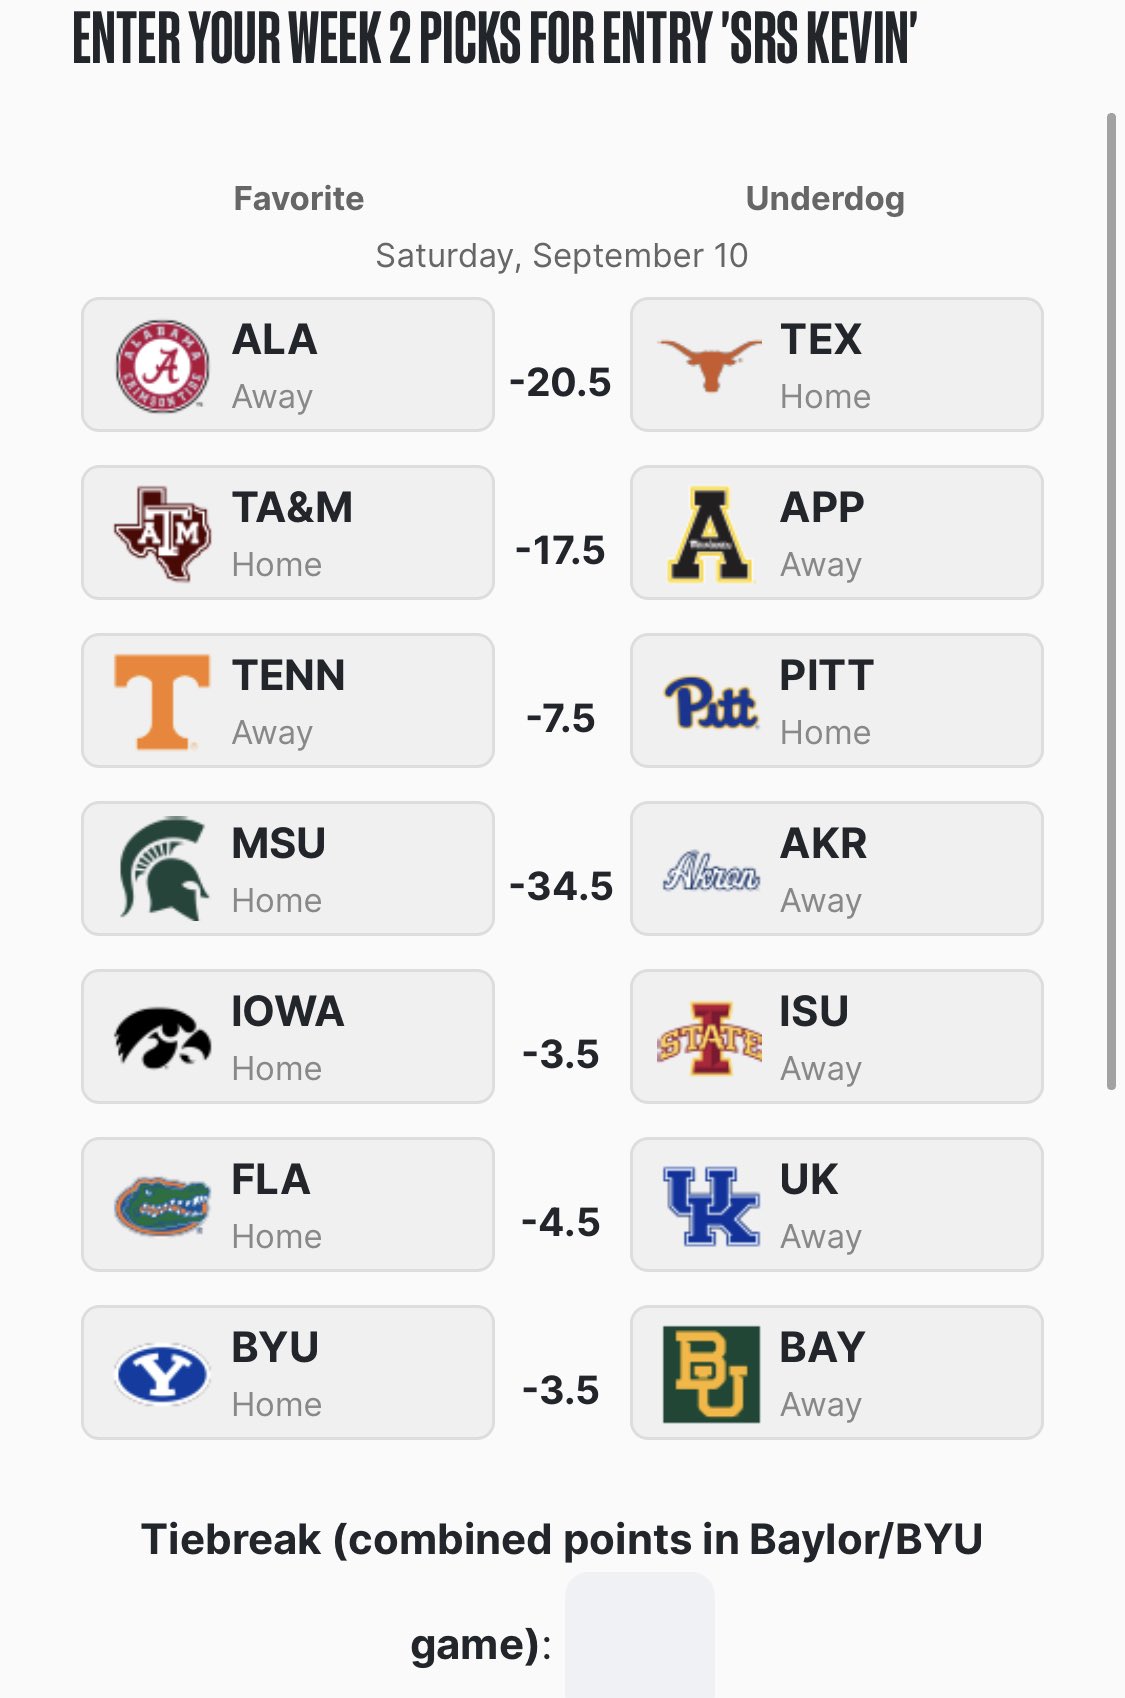
Task: Click the Pitt script logo
Action: point(711,702)
